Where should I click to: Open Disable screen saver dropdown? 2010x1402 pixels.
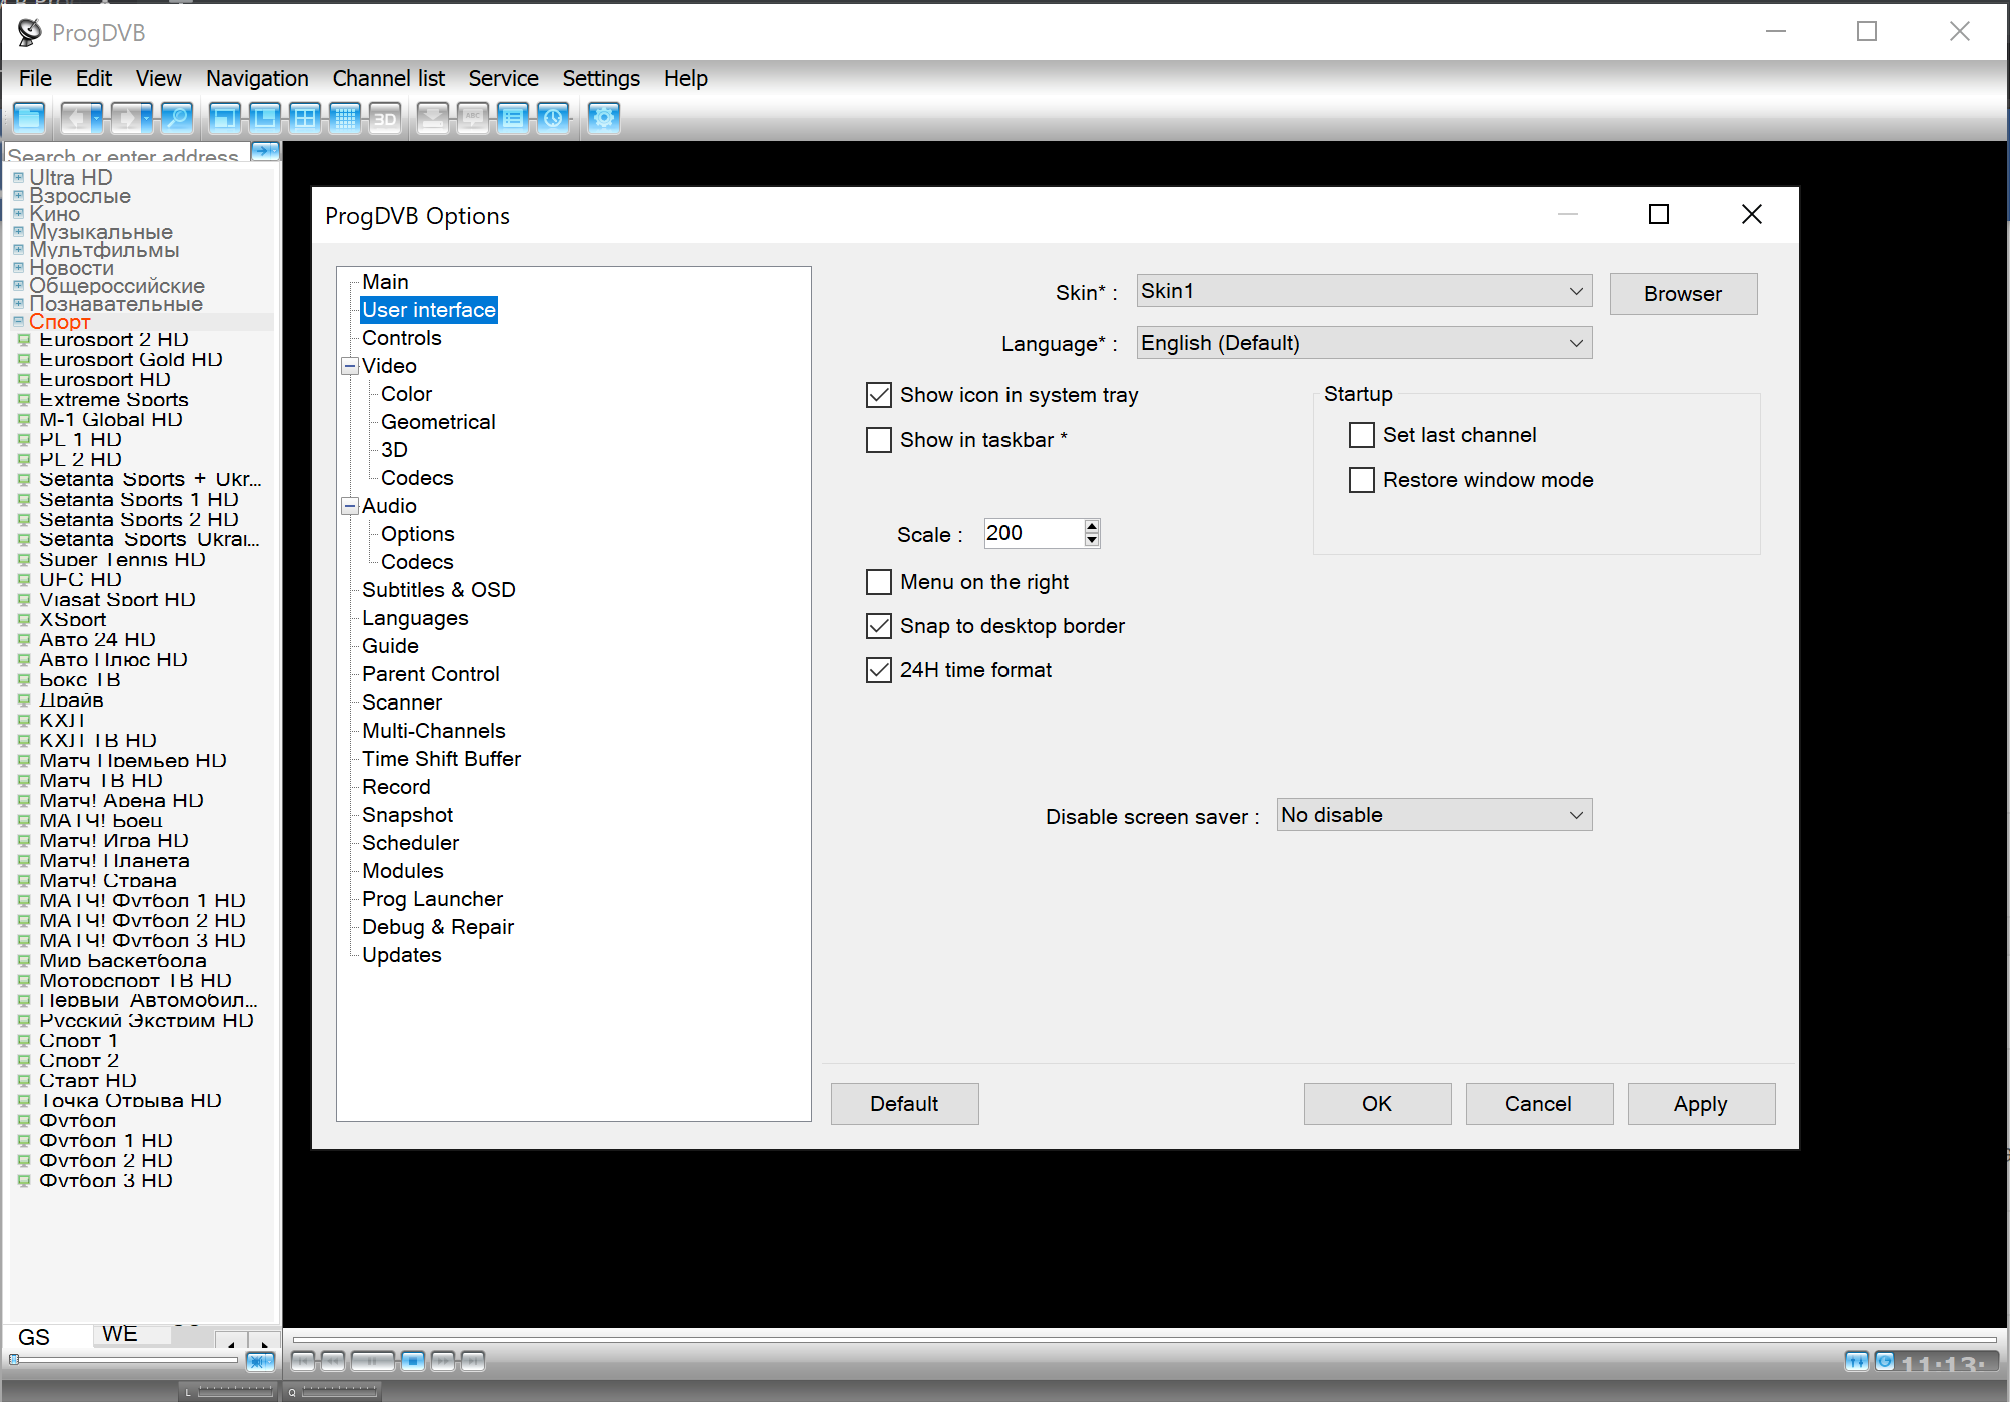point(1434,815)
